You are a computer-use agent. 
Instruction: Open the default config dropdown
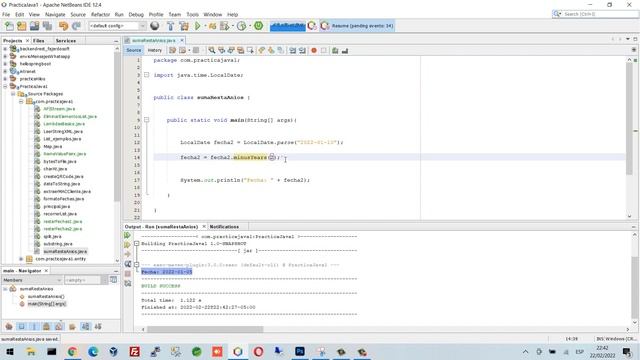click(118, 26)
